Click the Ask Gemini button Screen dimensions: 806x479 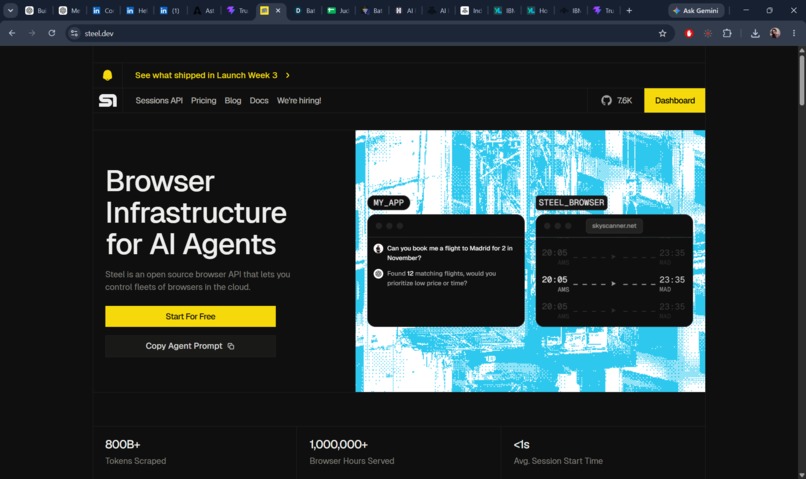point(696,10)
